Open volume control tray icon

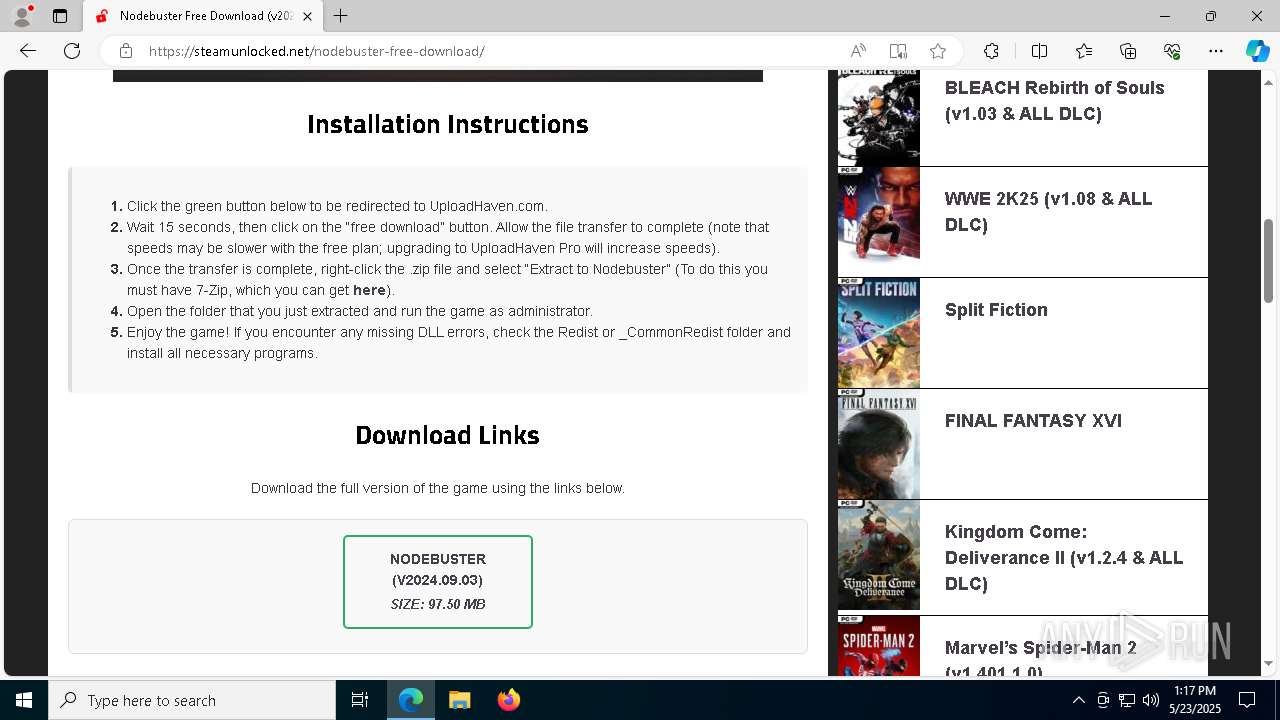[1151, 700]
